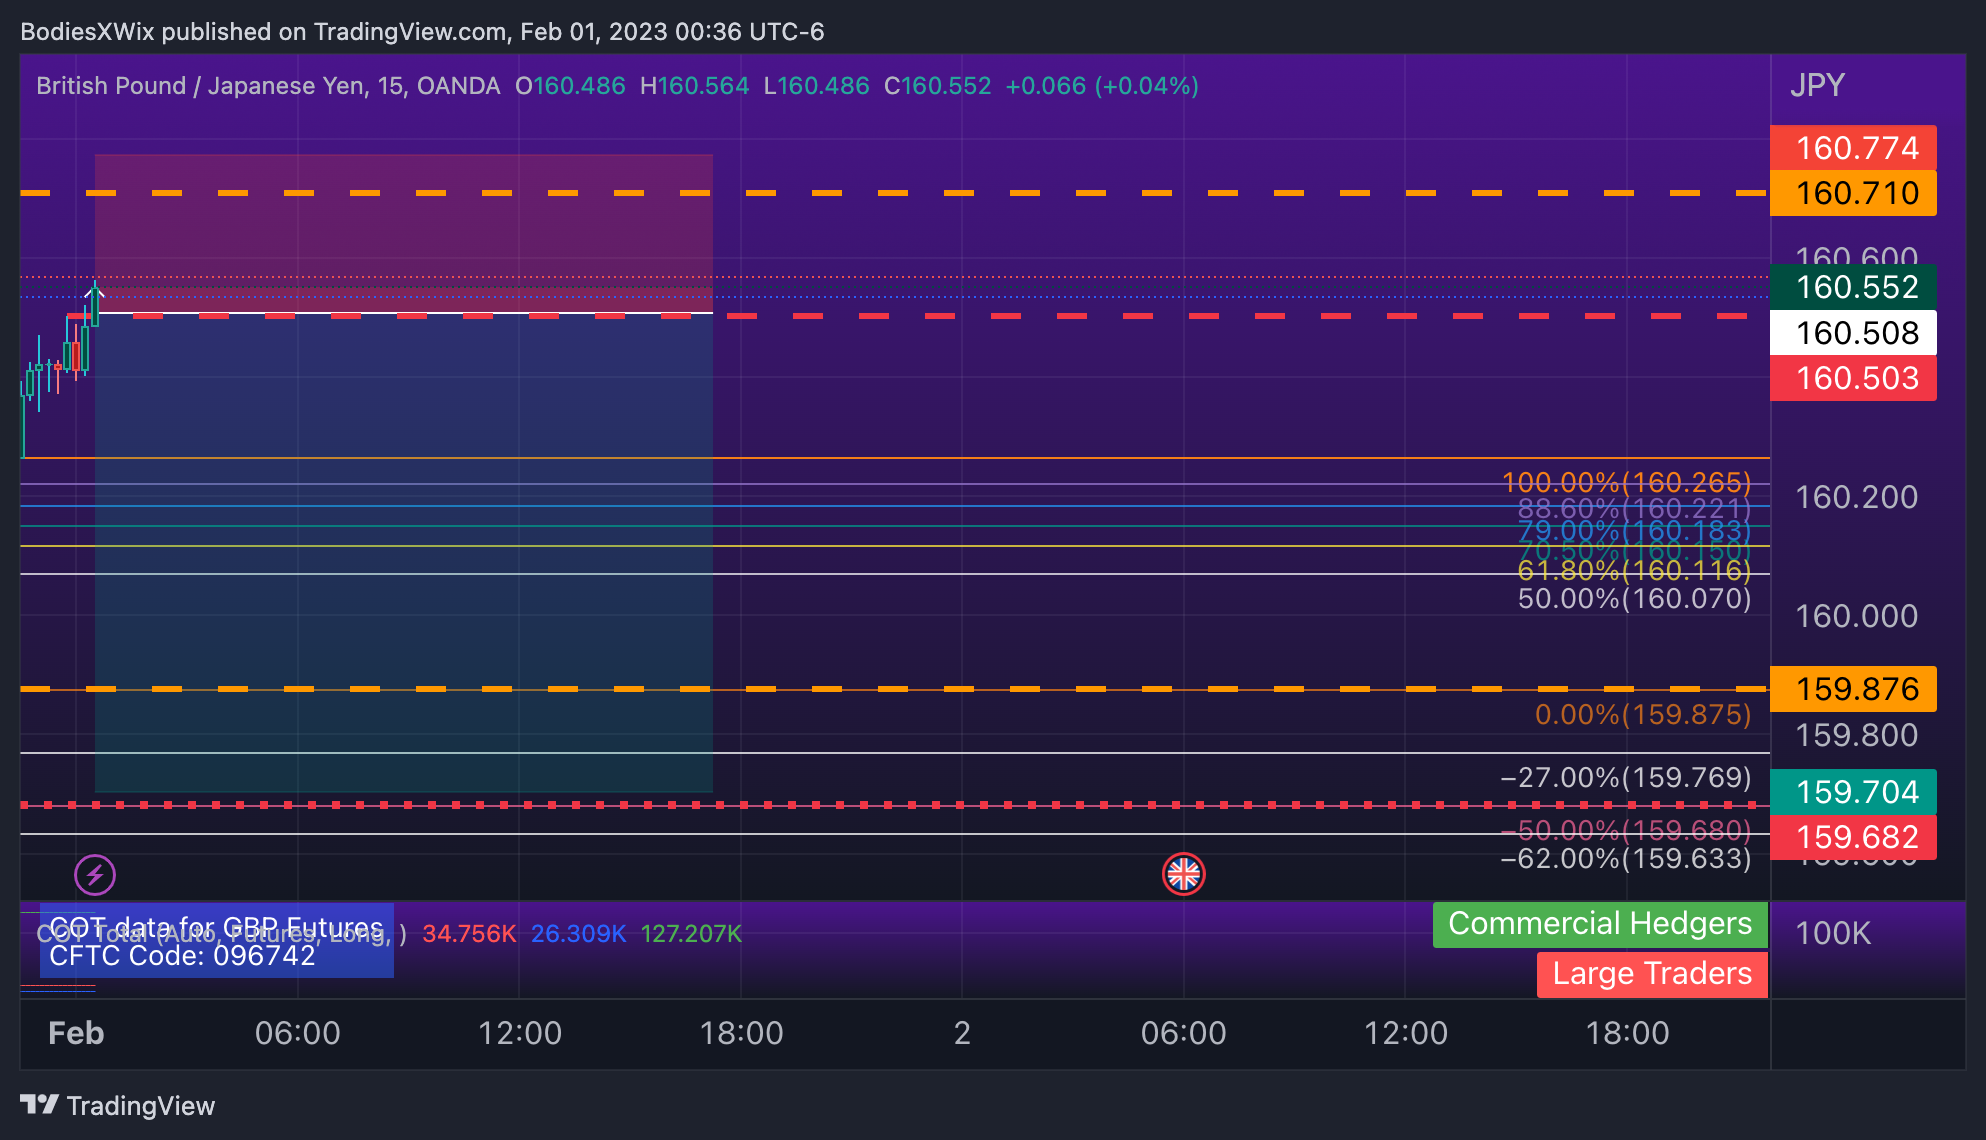This screenshot has height=1140, width=1986.
Task: Click the day 2 label on time axis
Action: click(x=962, y=1033)
